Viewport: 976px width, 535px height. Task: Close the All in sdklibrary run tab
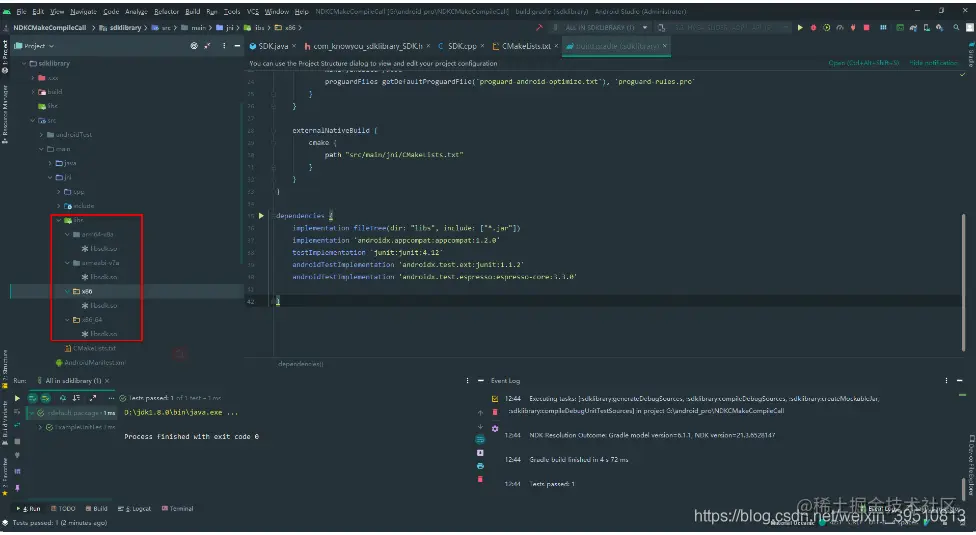107,381
